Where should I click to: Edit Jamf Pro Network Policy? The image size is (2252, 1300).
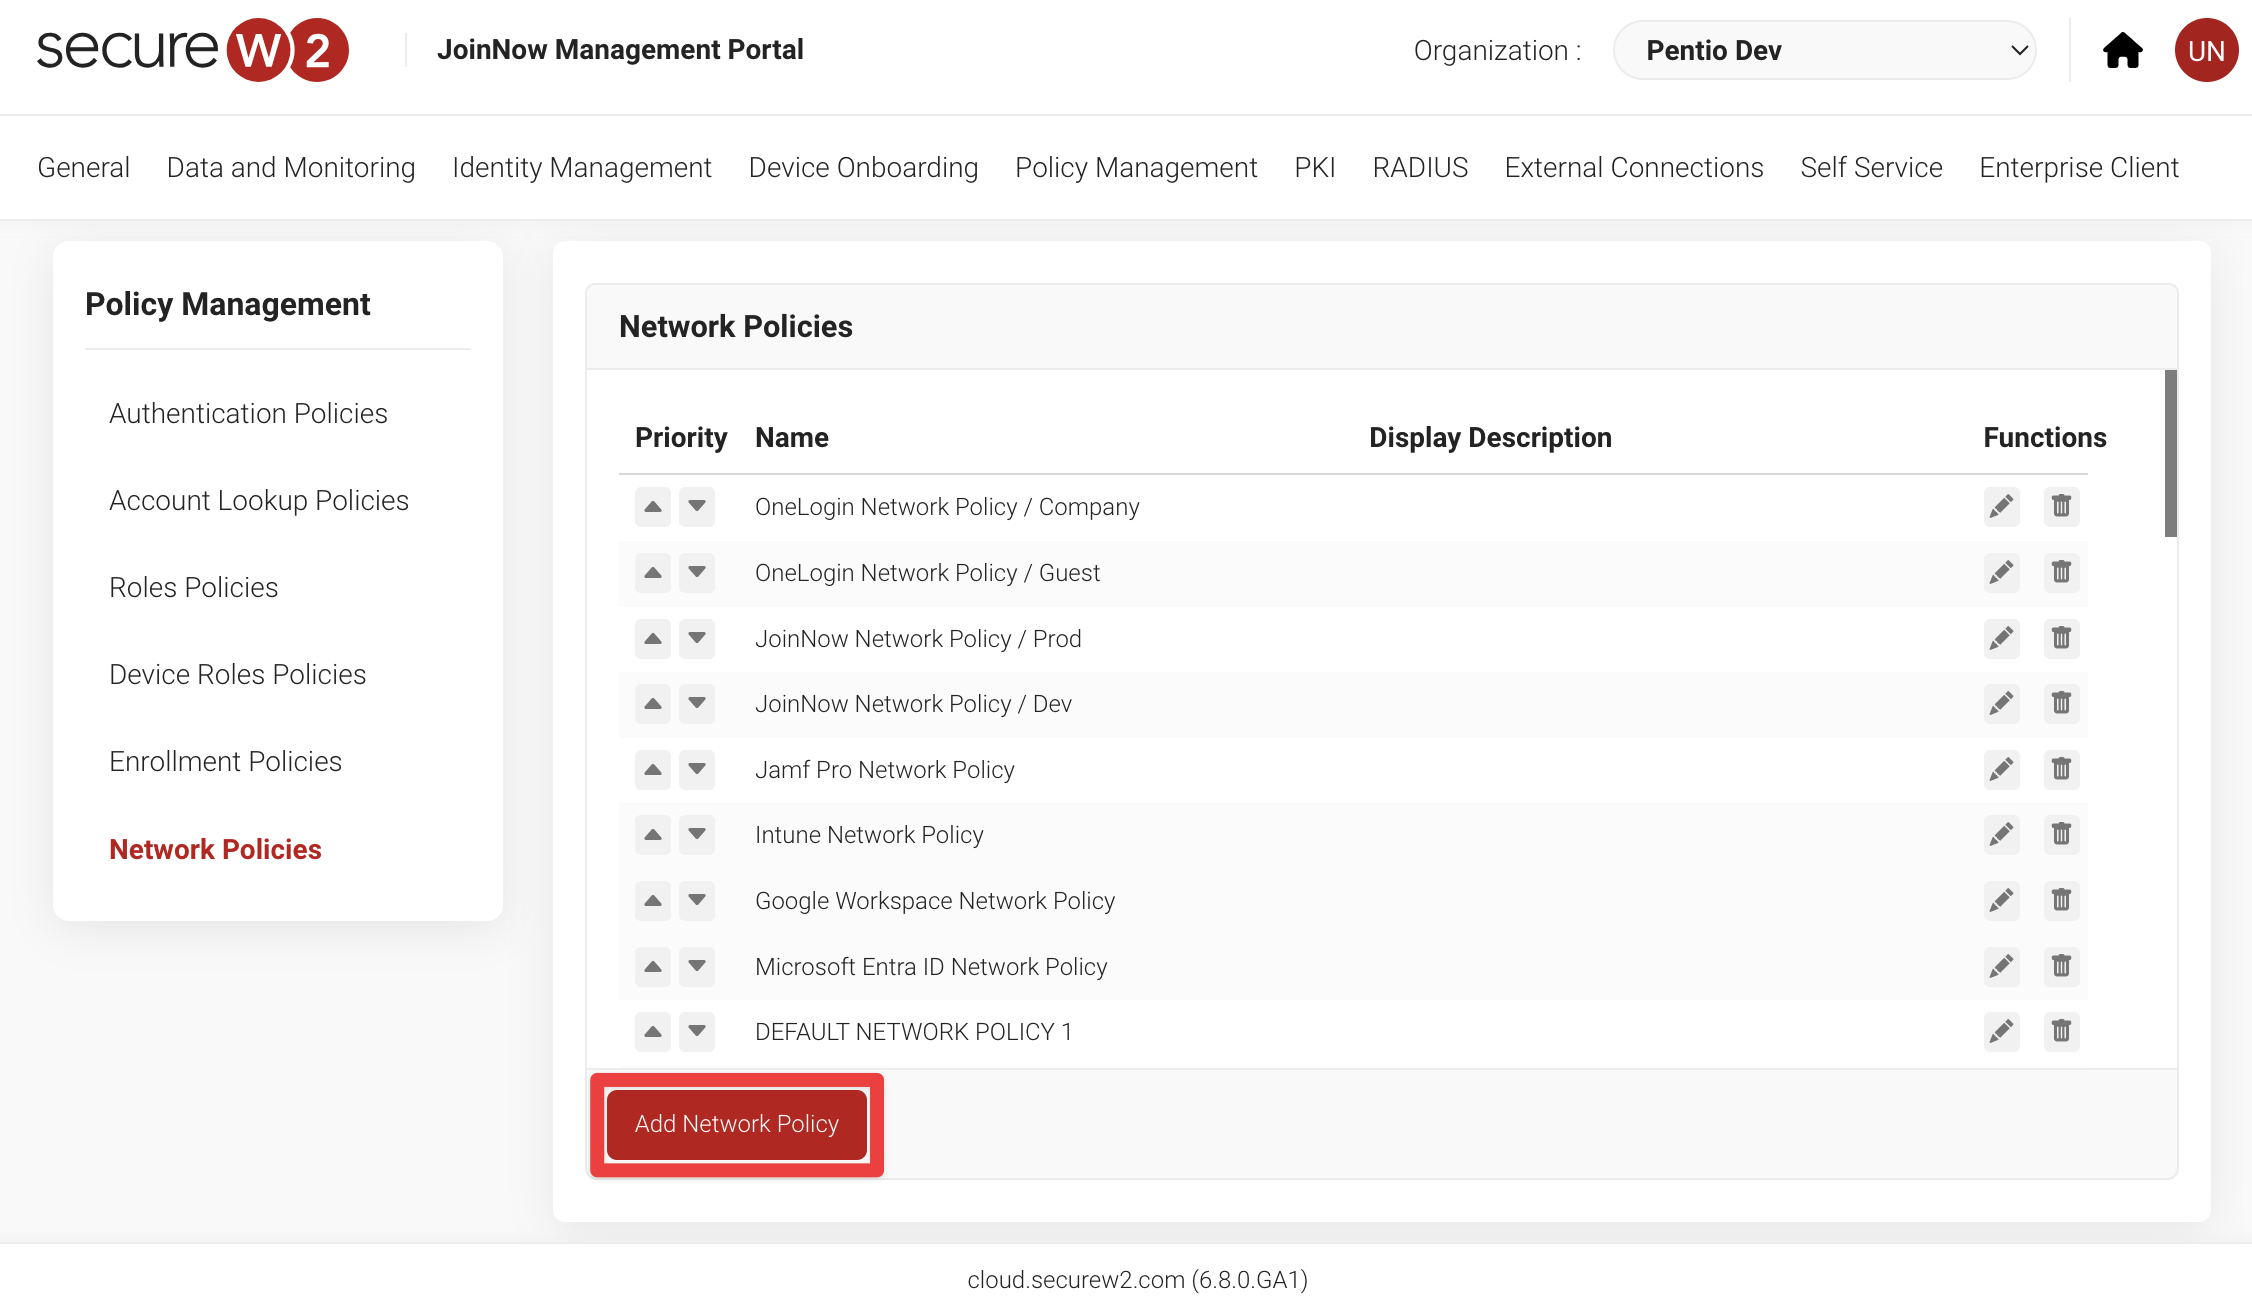(x=2001, y=770)
